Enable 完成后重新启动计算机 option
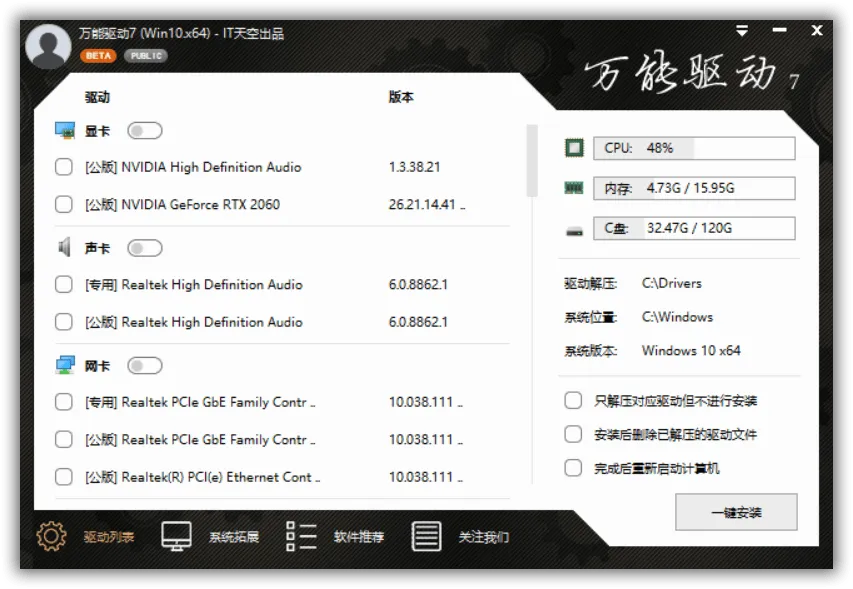The height and width of the screenshot is (589, 853). pos(573,468)
